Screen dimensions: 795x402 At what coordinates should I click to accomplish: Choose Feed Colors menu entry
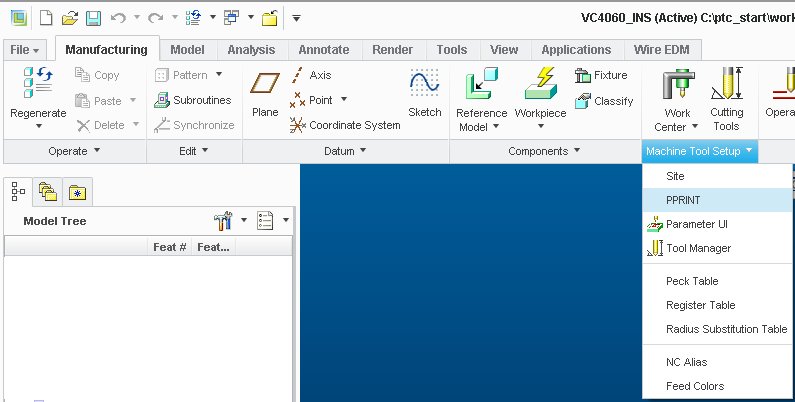717,386
